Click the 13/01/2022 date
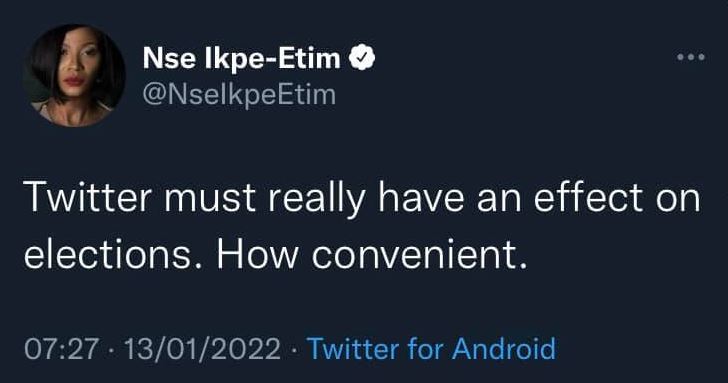The width and height of the screenshot is (728, 383). 202,349
